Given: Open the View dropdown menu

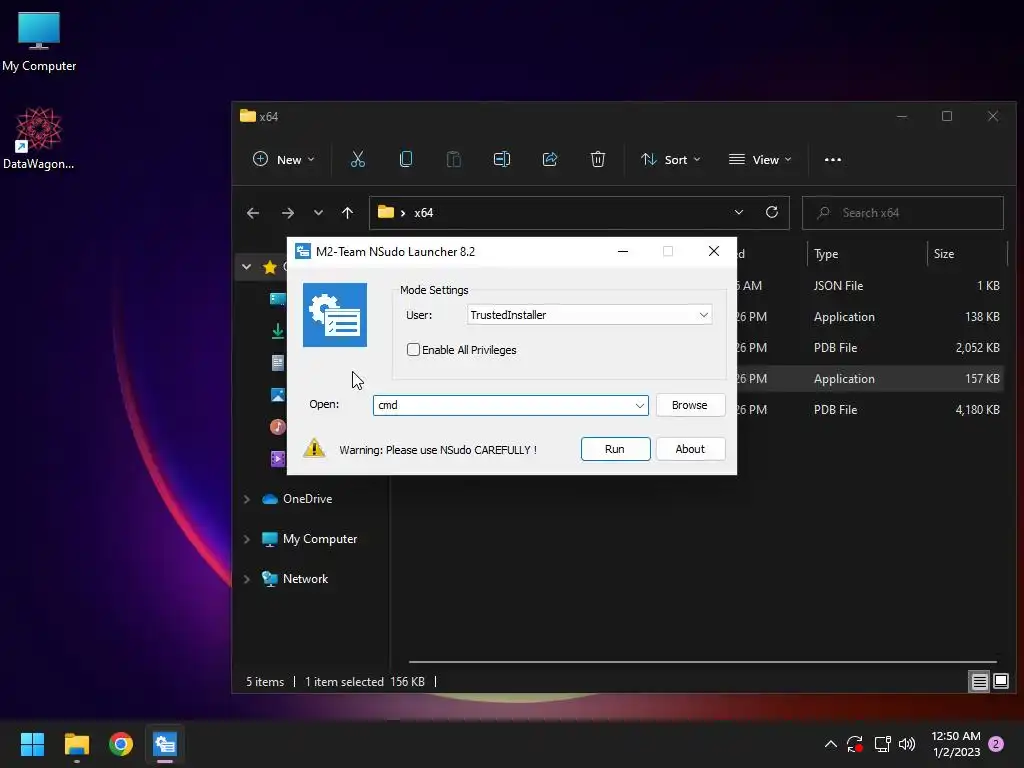Looking at the screenshot, I should [x=760, y=159].
